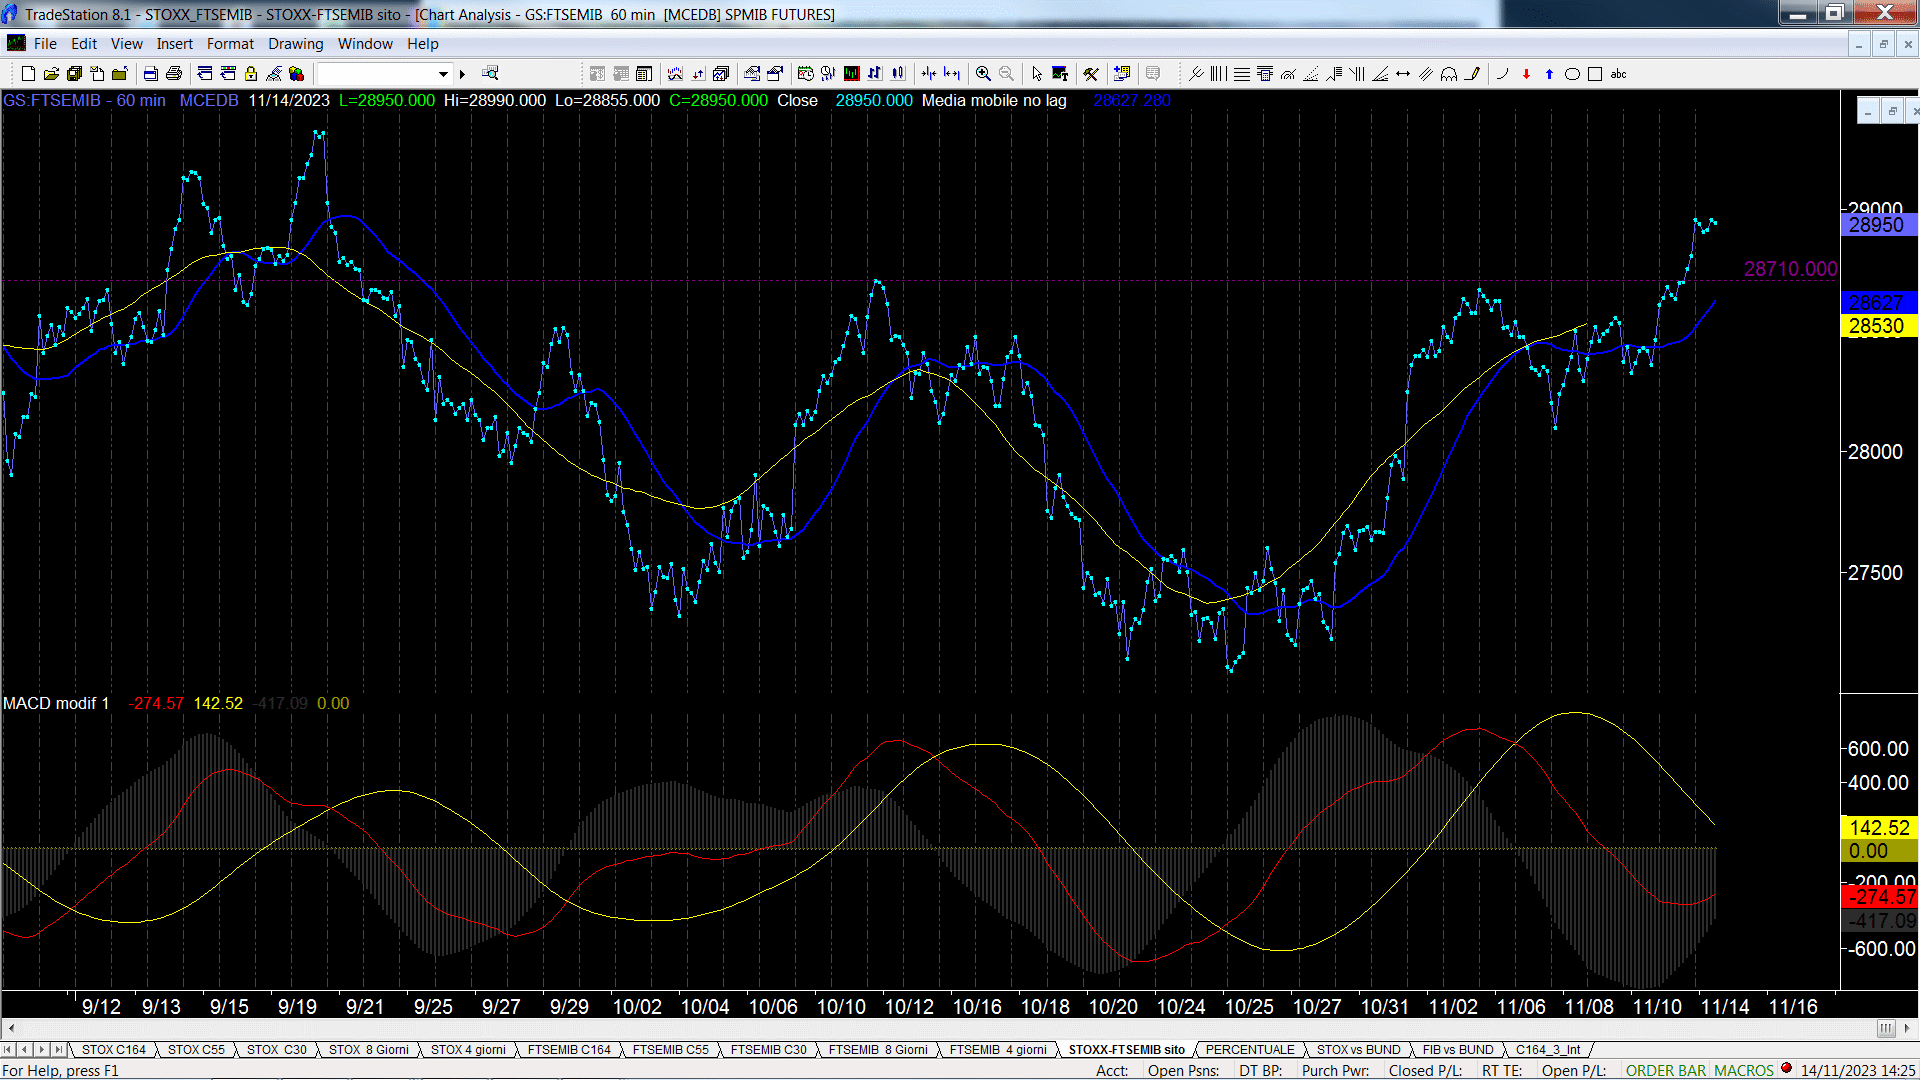The image size is (1920, 1080).
Task: Save all workspaces with the stacked-disk icon
Action: point(74,73)
